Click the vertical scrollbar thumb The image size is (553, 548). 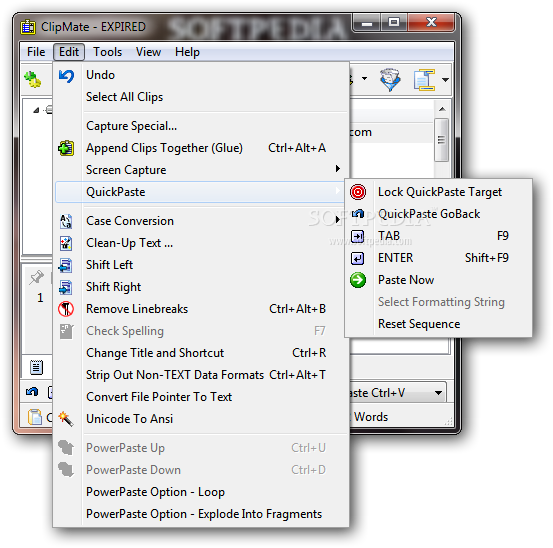tap(442, 140)
